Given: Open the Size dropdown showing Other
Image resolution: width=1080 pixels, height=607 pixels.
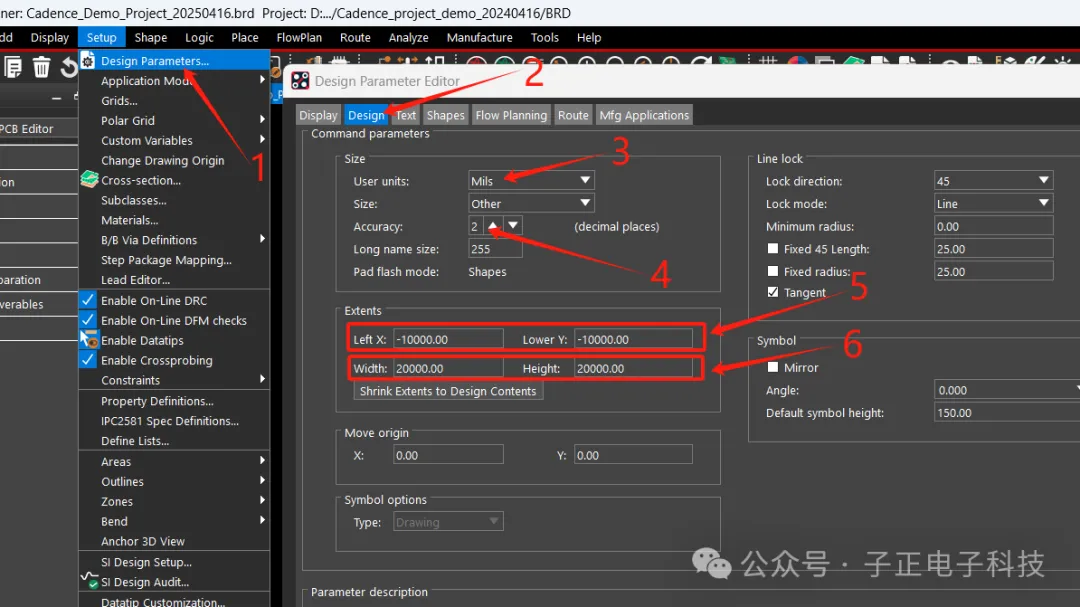Looking at the screenshot, I should coord(531,203).
